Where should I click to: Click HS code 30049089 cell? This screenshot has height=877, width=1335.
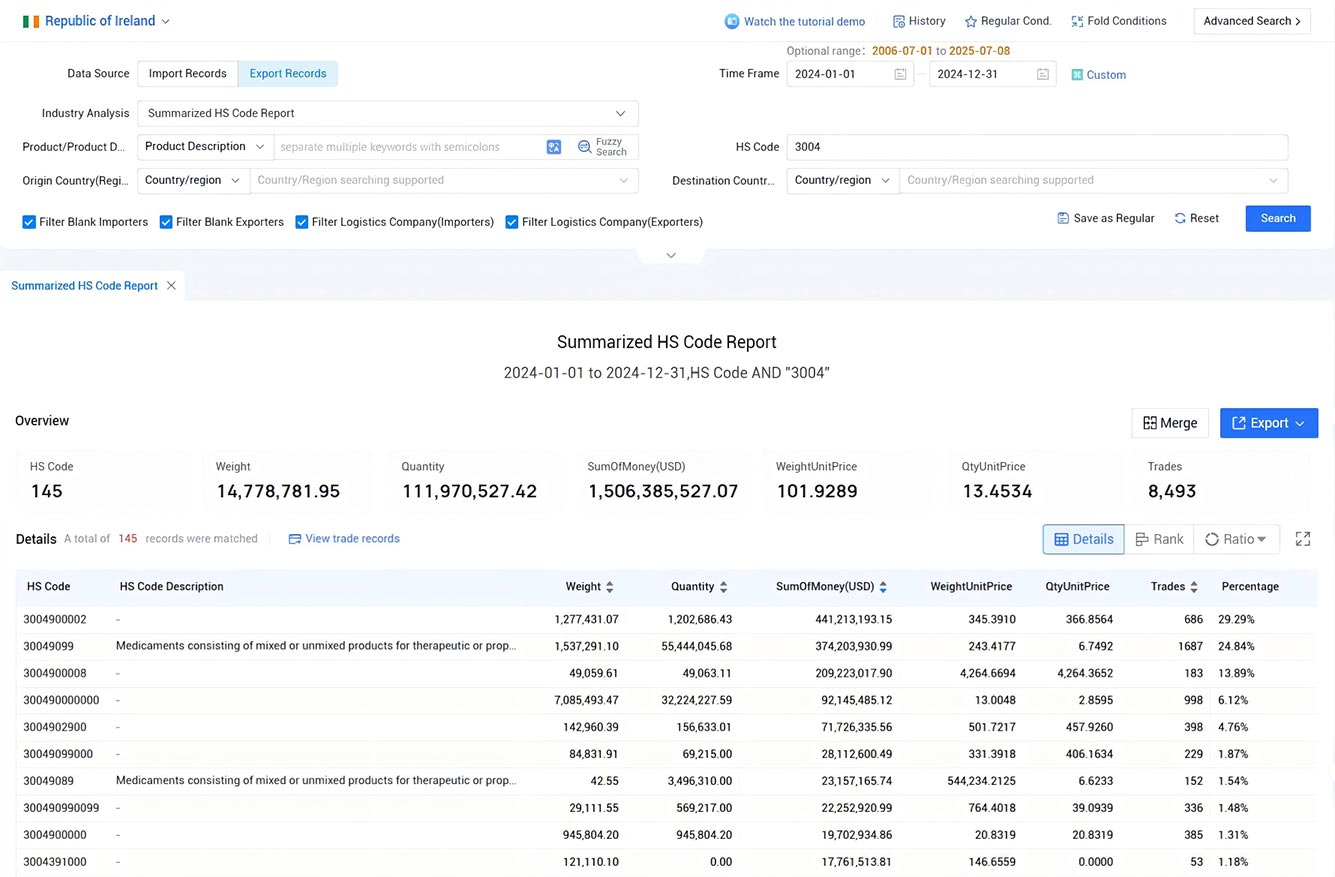[48, 782]
